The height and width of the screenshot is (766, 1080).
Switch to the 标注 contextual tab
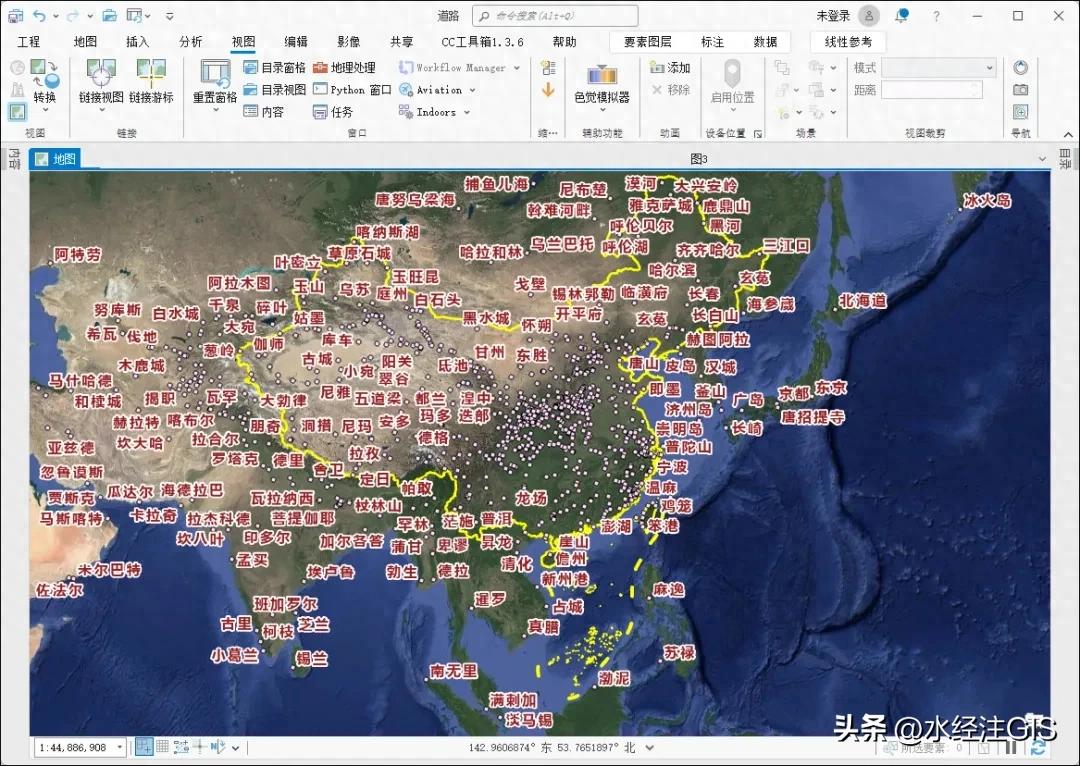point(714,42)
